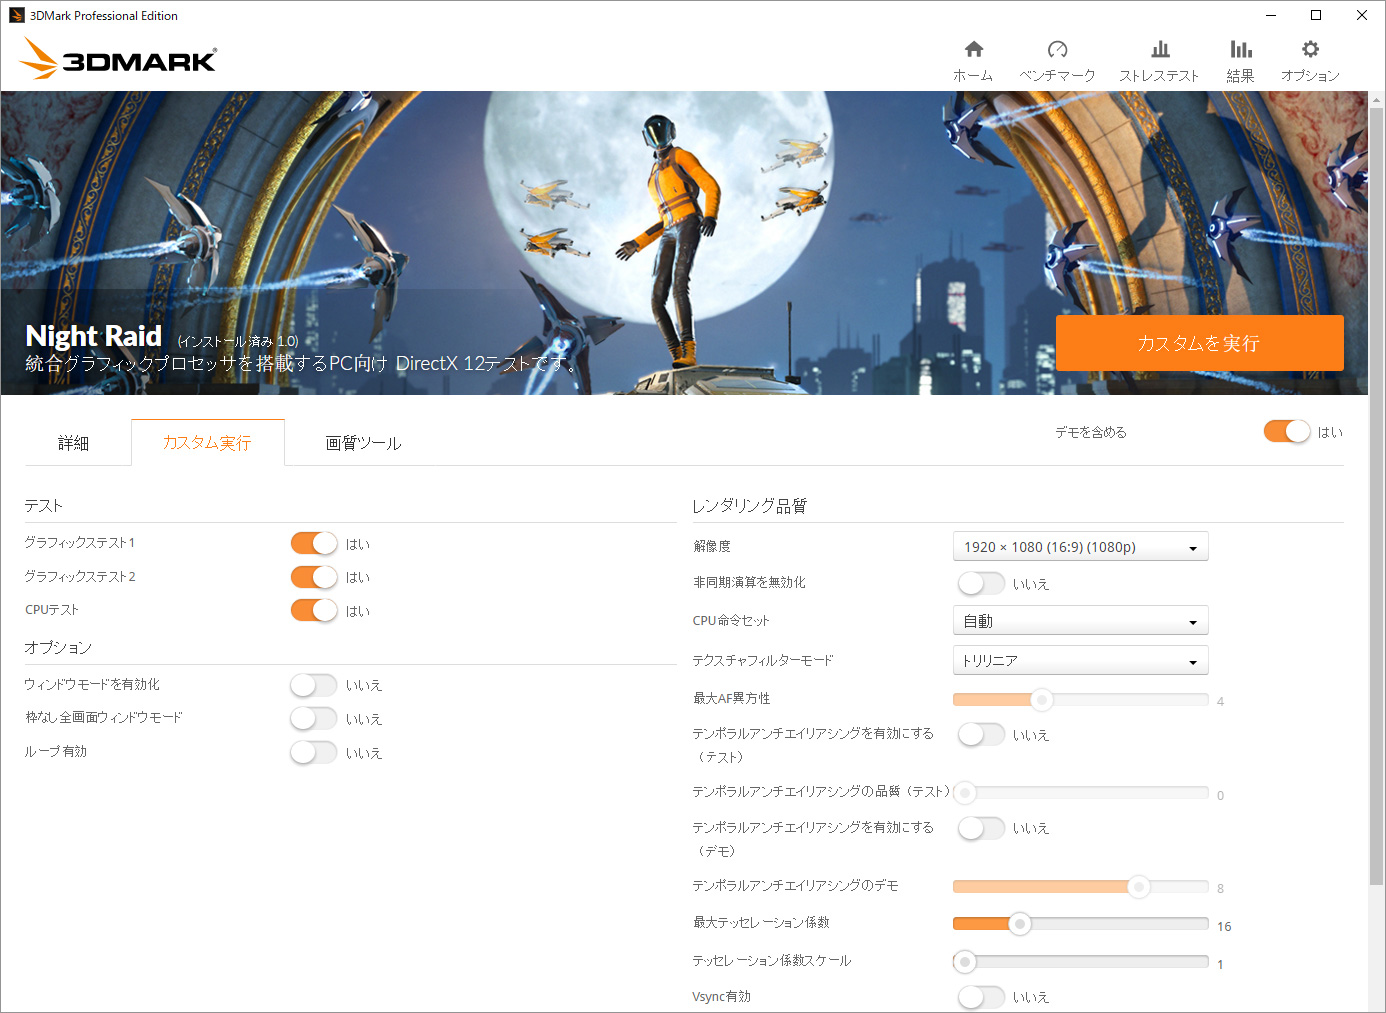Open the オプション gear icon

1310,50
